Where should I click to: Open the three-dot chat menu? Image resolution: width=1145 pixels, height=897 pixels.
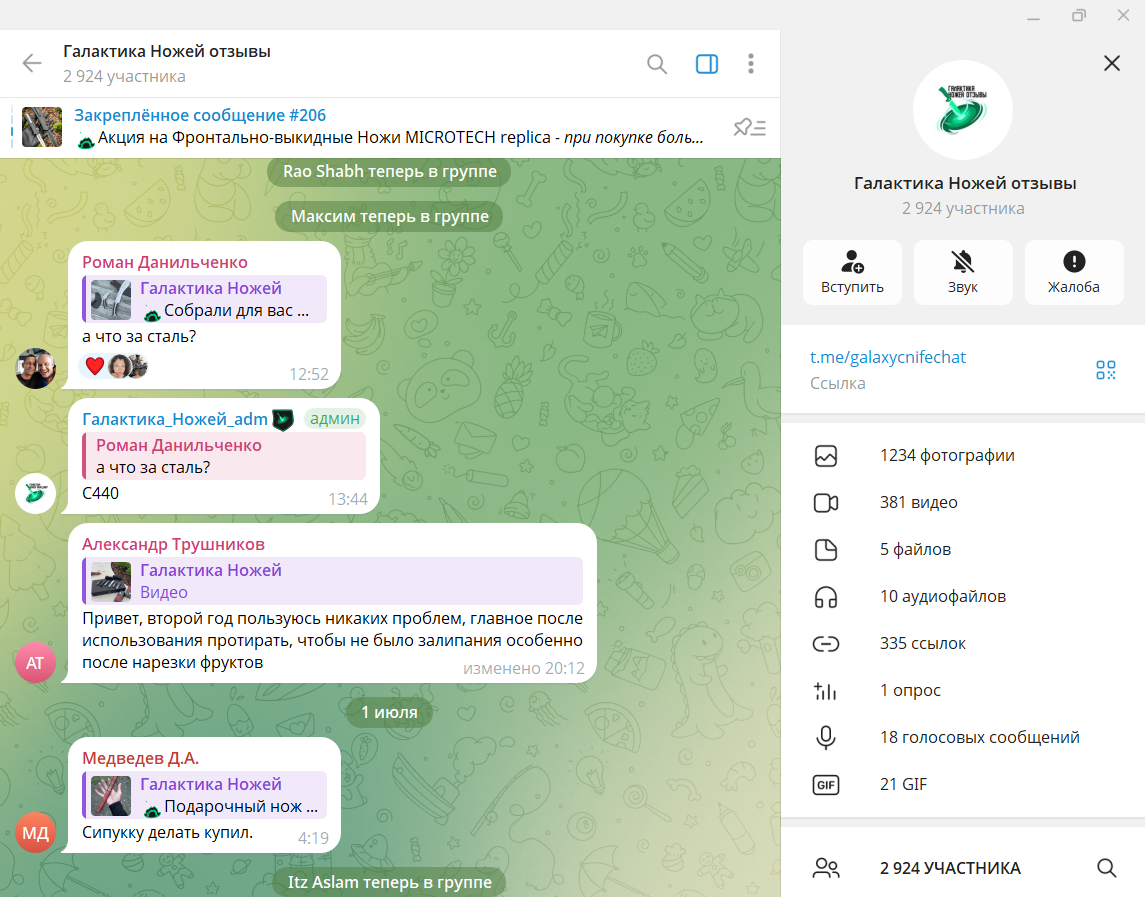tap(751, 64)
